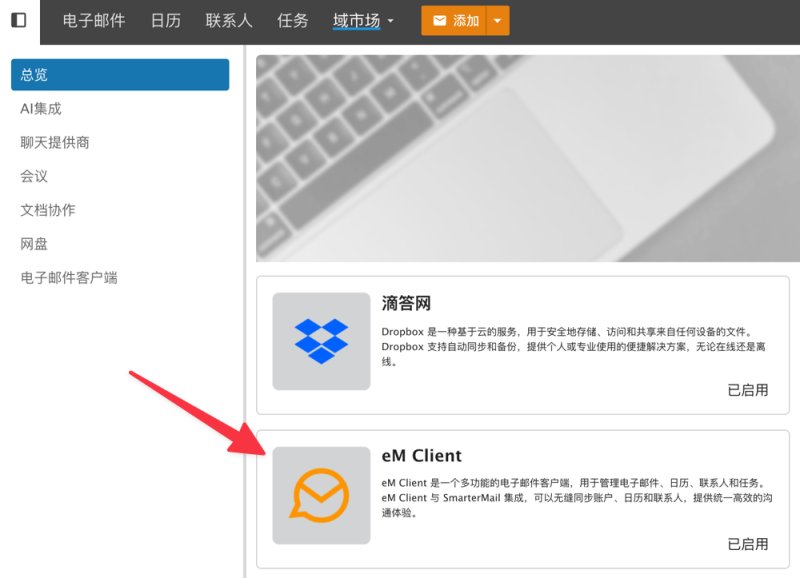Expand the 添加 button dropdown arrow
The width and height of the screenshot is (800, 578).
(x=497, y=20)
